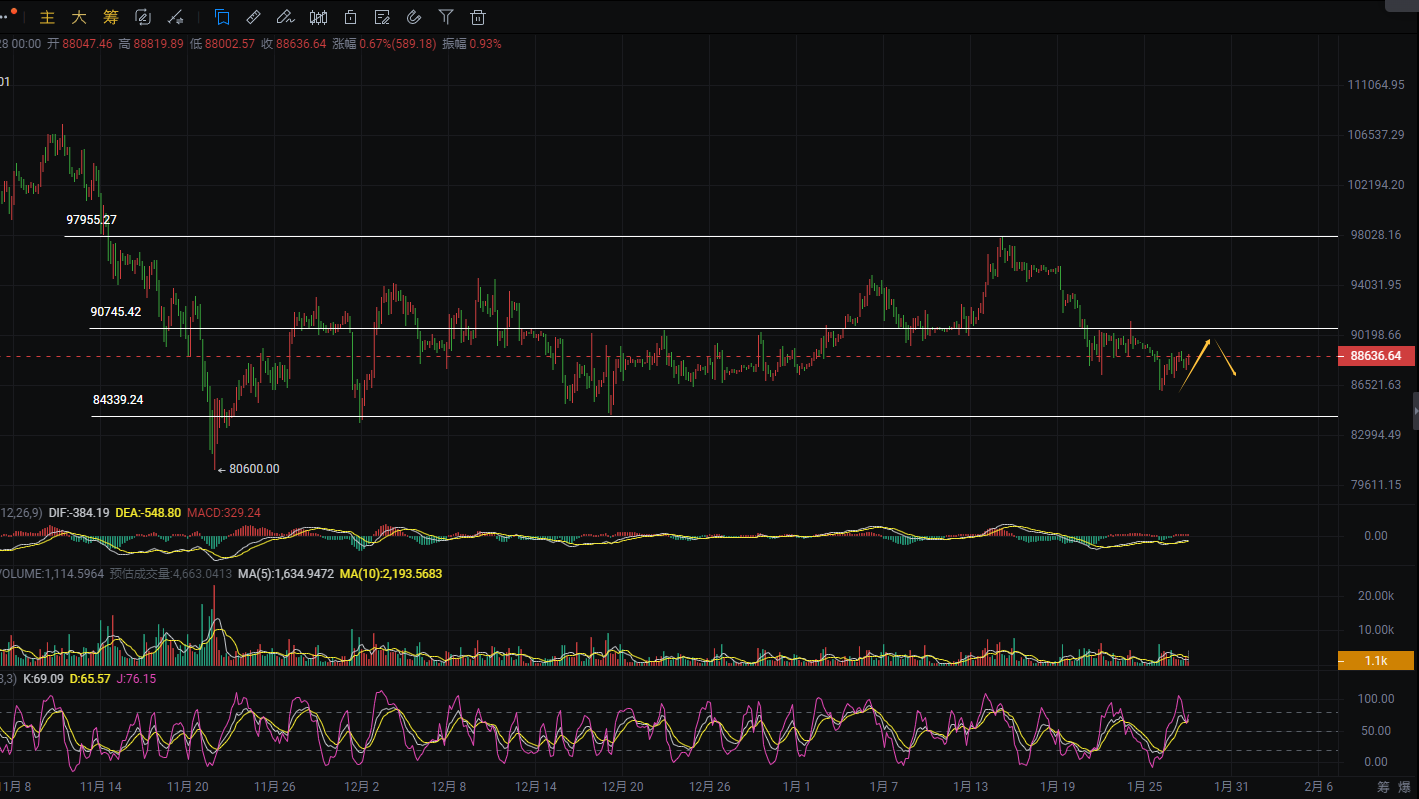
Task: Click the 1.1k volume axis badge
Action: (x=1376, y=661)
